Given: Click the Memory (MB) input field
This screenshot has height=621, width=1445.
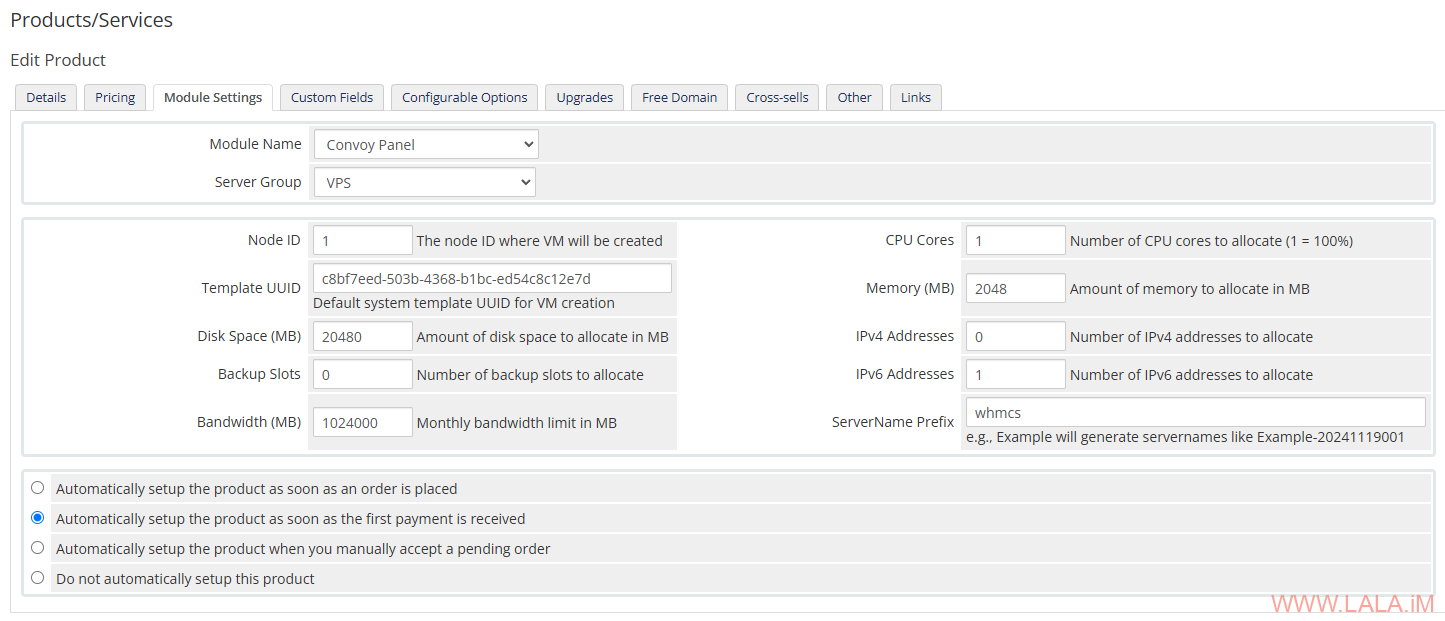Looking at the screenshot, I should [x=1015, y=288].
